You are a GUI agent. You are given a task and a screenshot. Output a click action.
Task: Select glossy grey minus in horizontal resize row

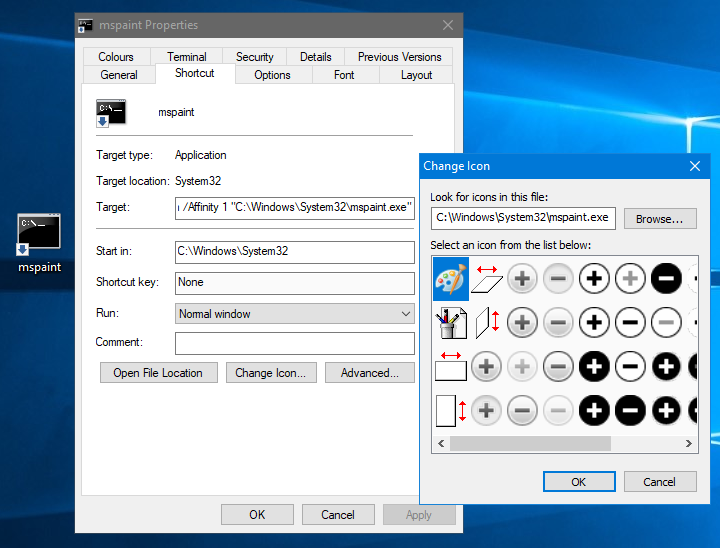(x=558, y=367)
